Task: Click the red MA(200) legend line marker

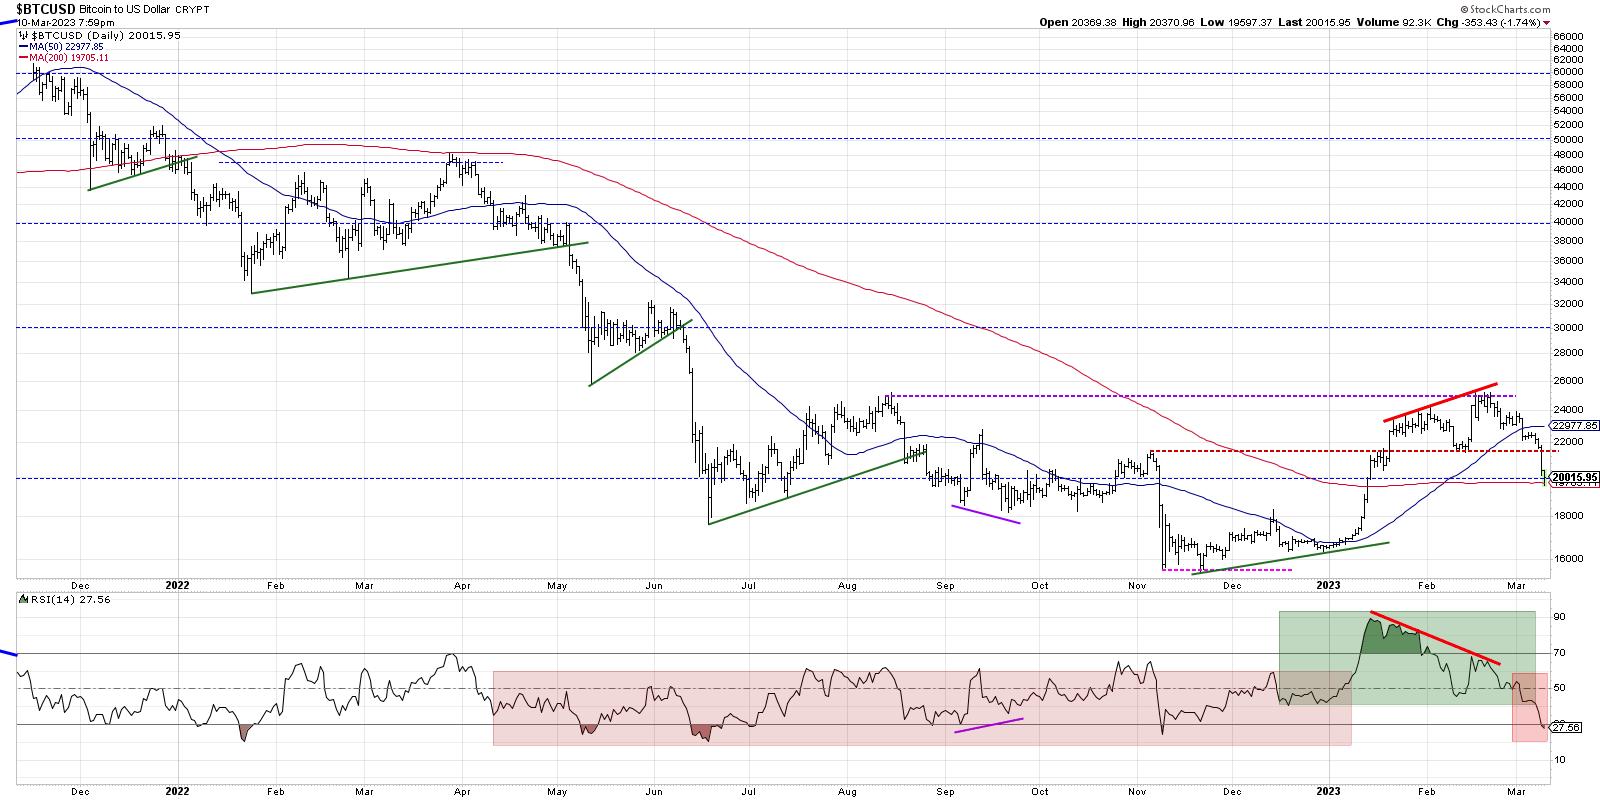Action: pos(24,58)
